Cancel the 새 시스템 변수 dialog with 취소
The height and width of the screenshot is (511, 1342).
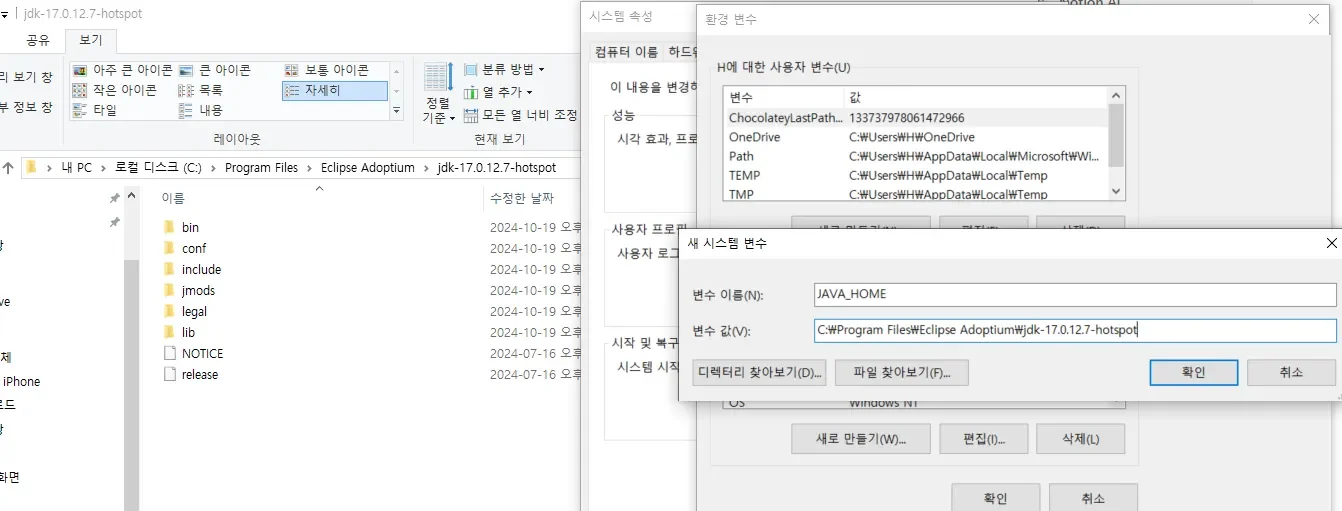tap(1291, 373)
